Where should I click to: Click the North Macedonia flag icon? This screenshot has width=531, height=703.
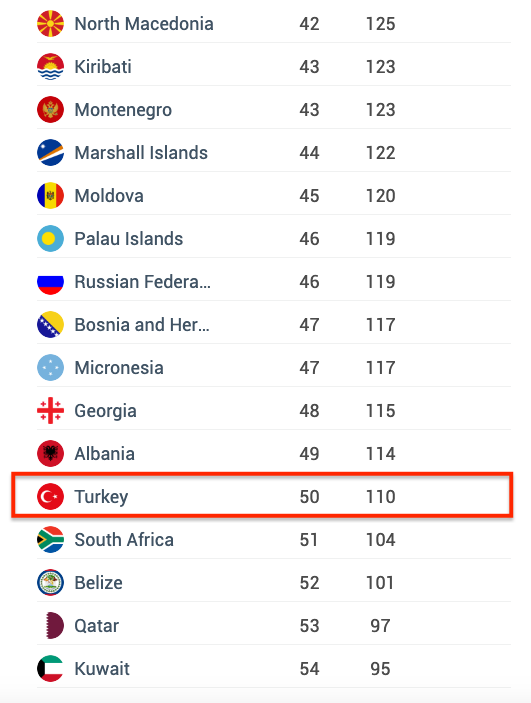(x=50, y=24)
